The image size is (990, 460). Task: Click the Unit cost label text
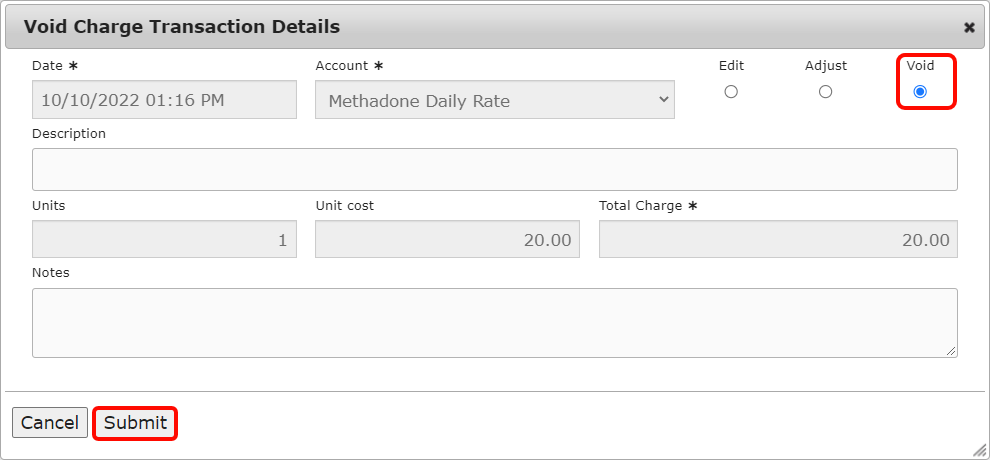click(x=344, y=206)
